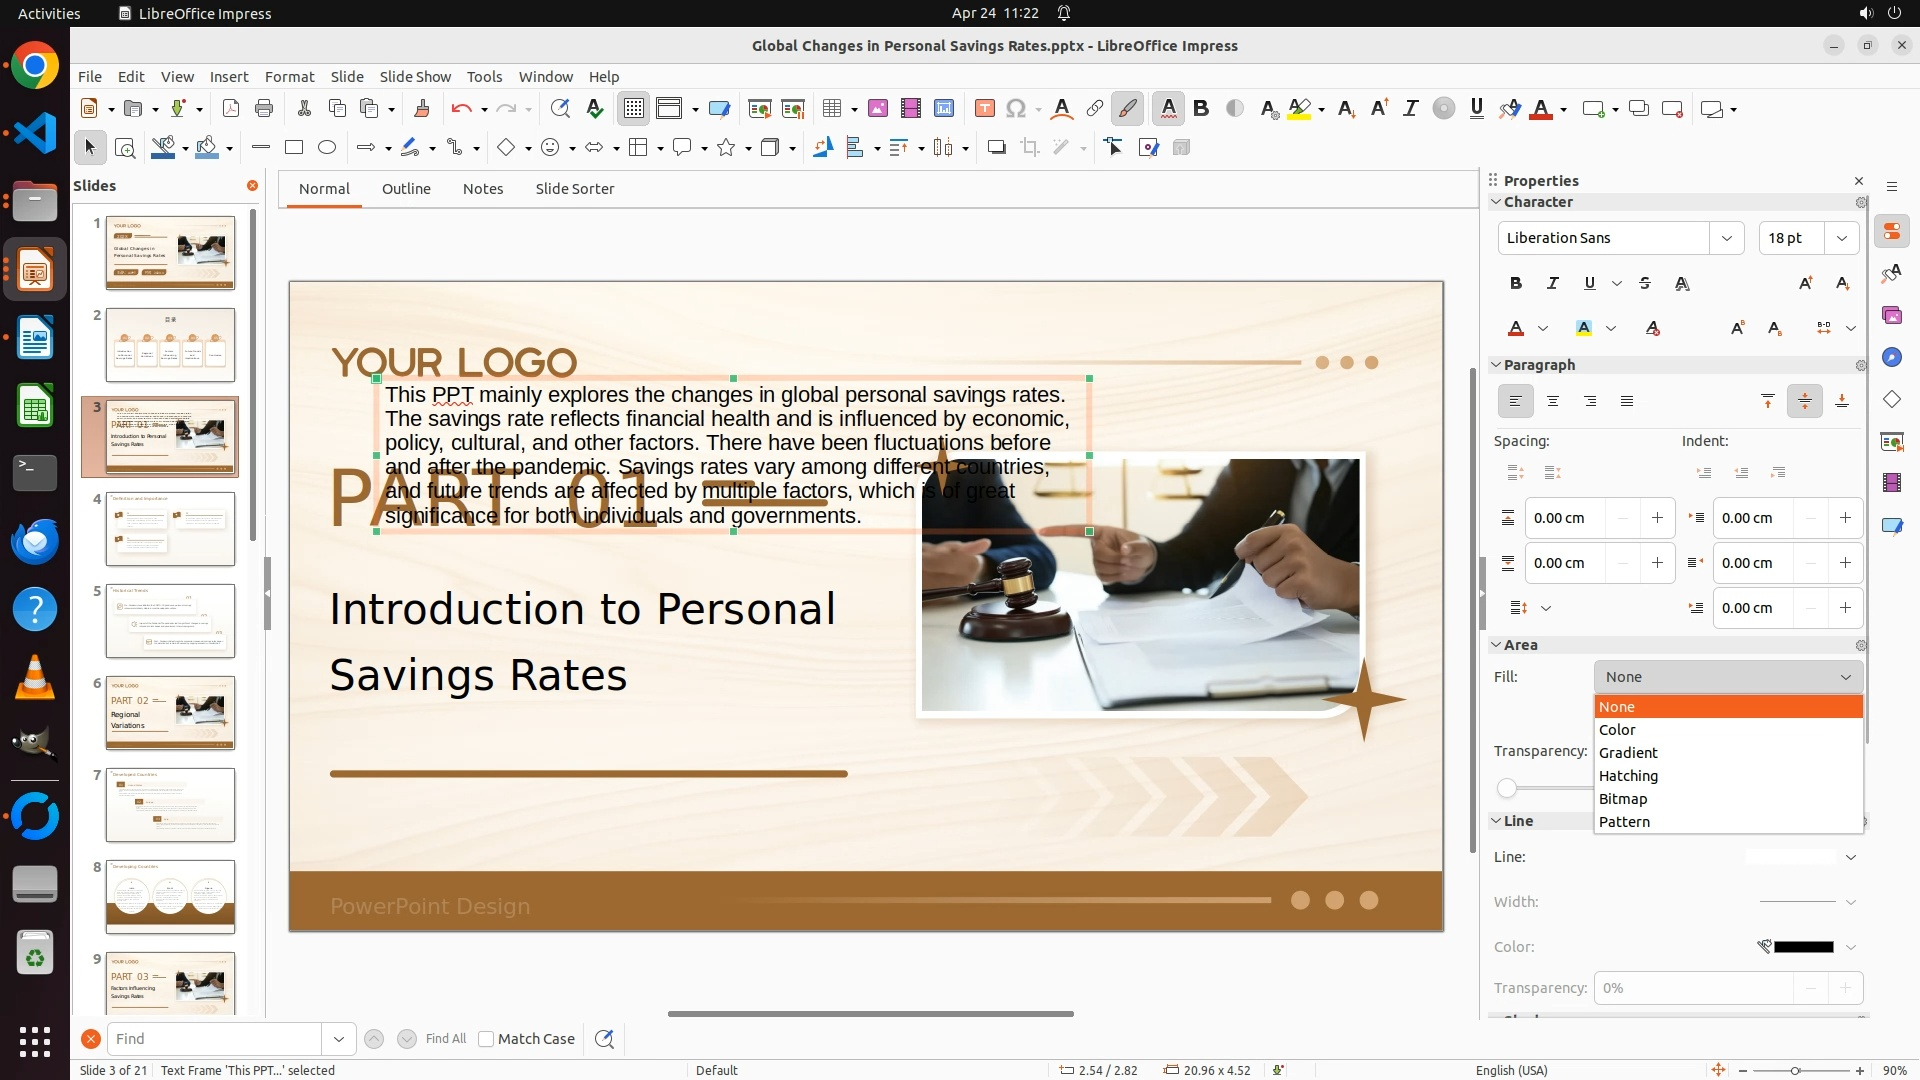Screen dimensions: 1920x1080
Task: Collapse the Paragraph section
Action: 1497,365
